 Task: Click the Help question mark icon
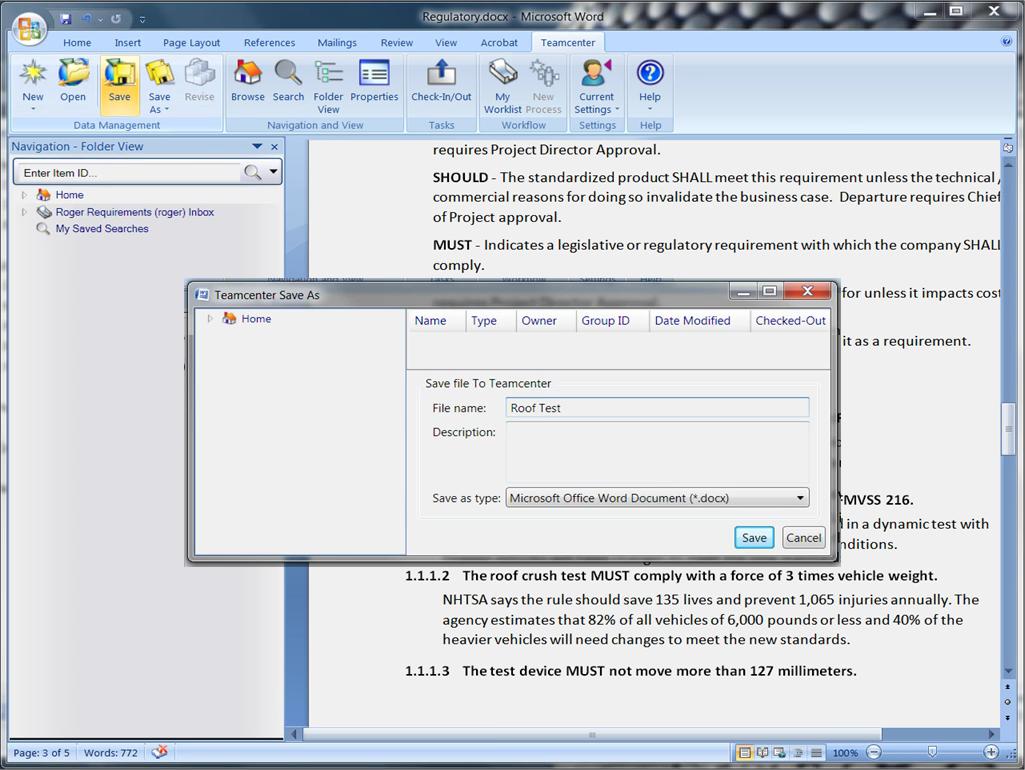650,73
